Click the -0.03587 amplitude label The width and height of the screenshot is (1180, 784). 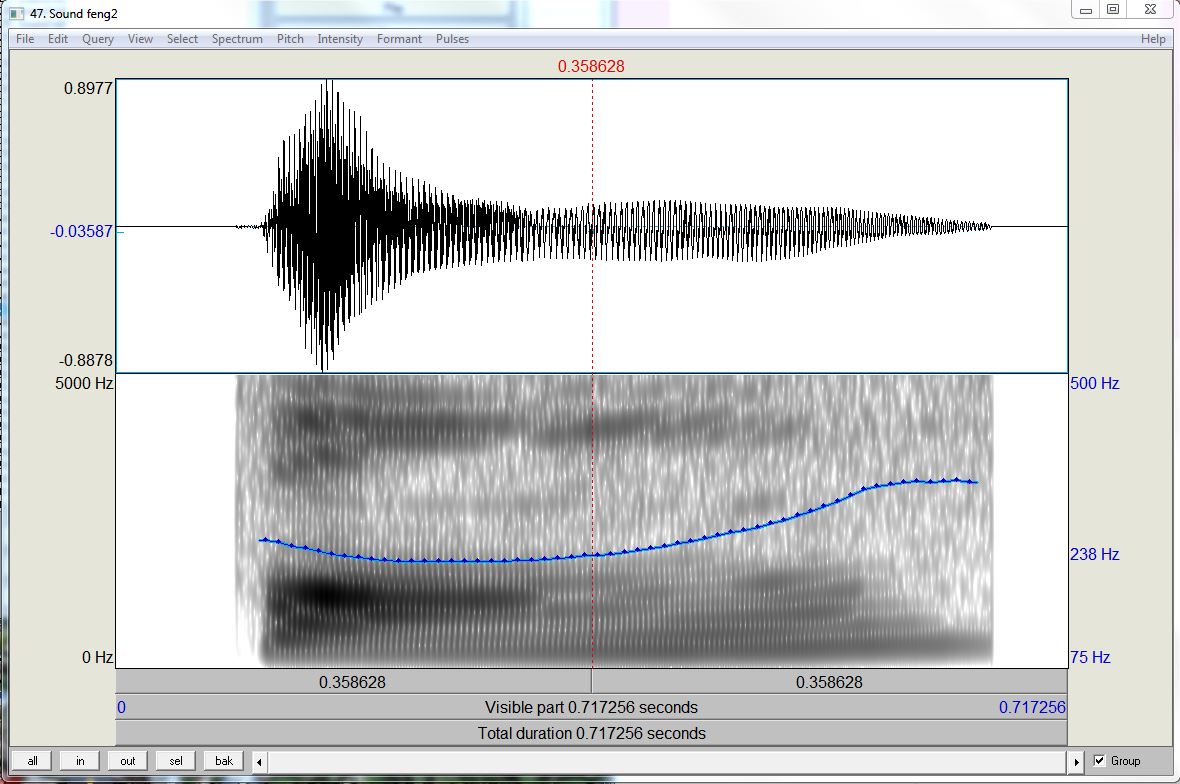tap(81, 231)
